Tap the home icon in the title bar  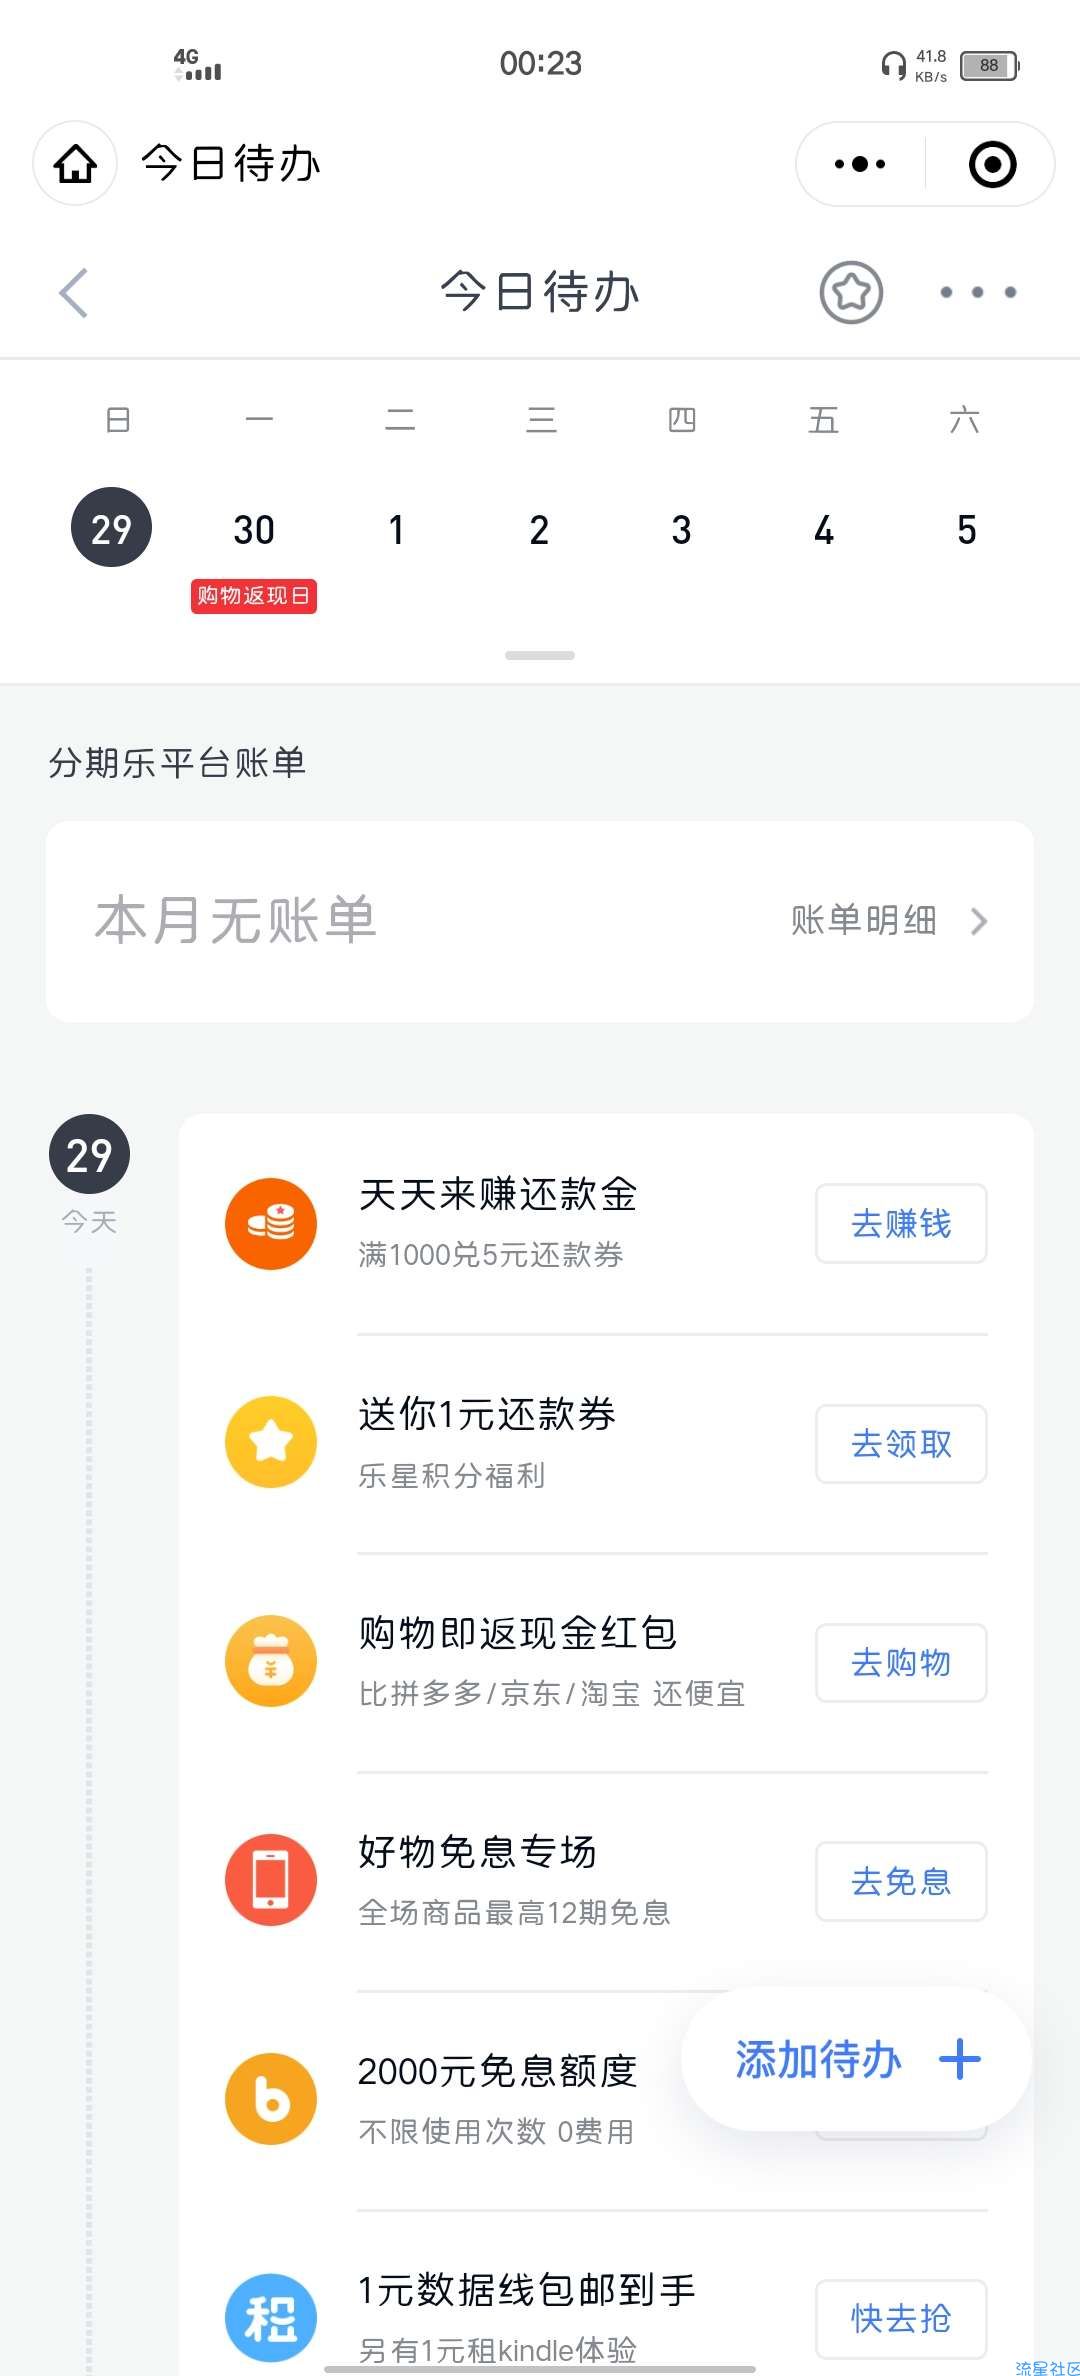[75, 164]
